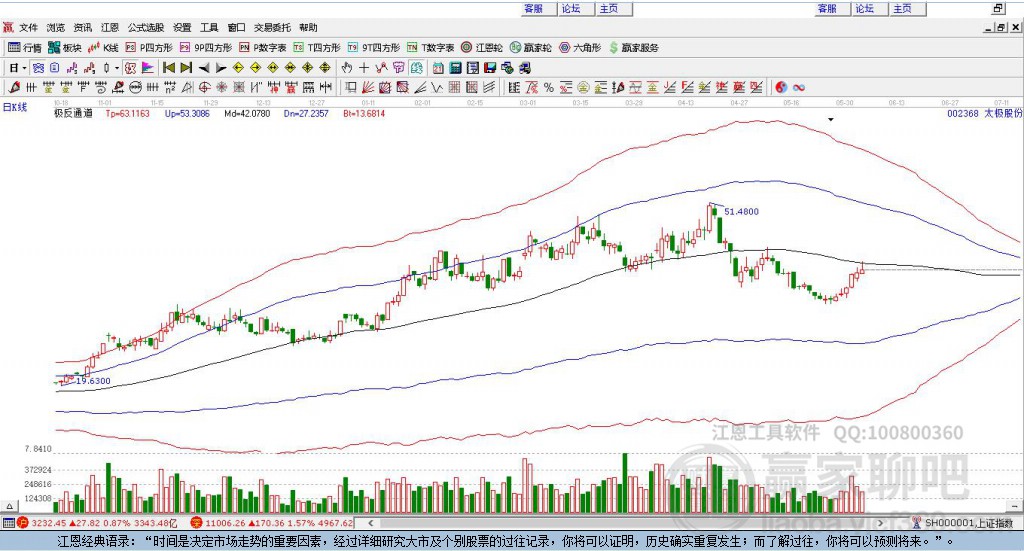Open 9P四方形 tool
The image size is (1024, 551).
(206, 48)
